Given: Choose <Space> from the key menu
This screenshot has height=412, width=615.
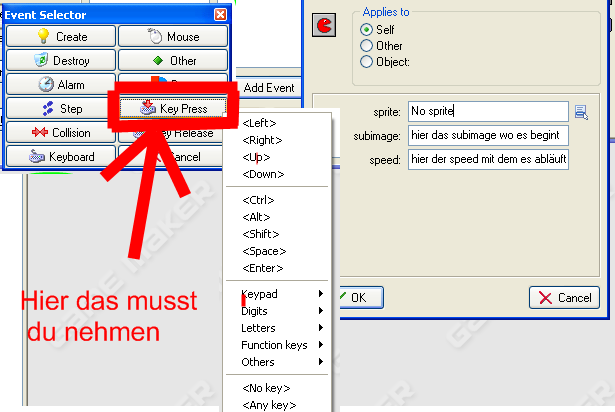Looking at the screenshot, I should (x=264, y=252).
